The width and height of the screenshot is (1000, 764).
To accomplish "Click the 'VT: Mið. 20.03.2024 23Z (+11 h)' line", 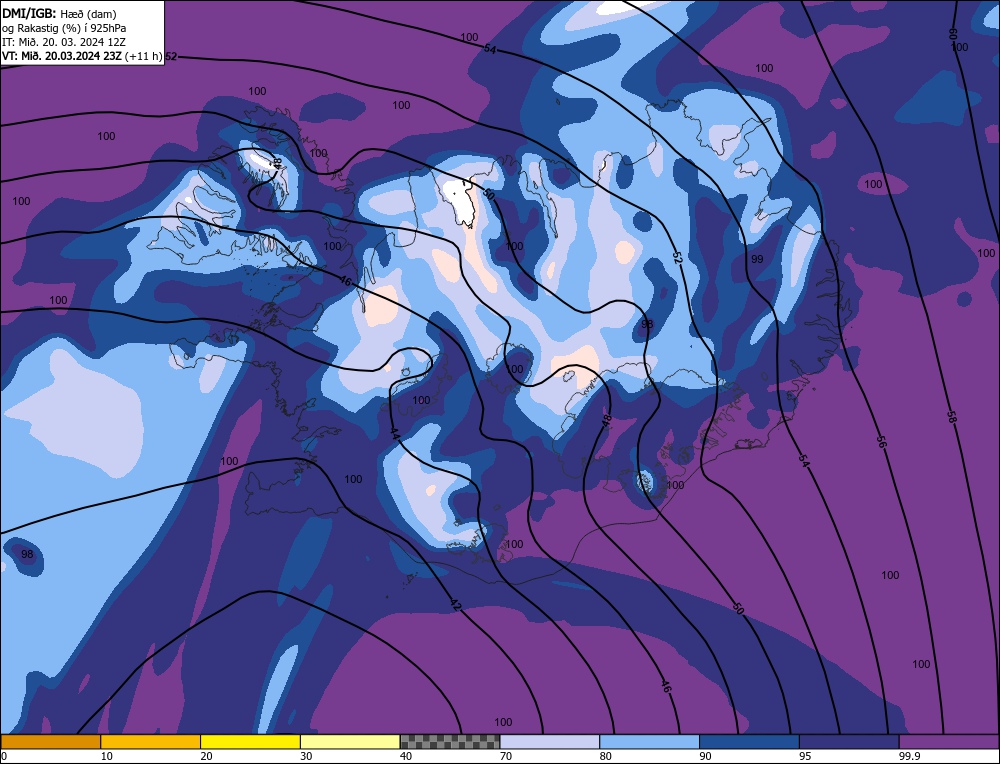I will click(82, 56).
